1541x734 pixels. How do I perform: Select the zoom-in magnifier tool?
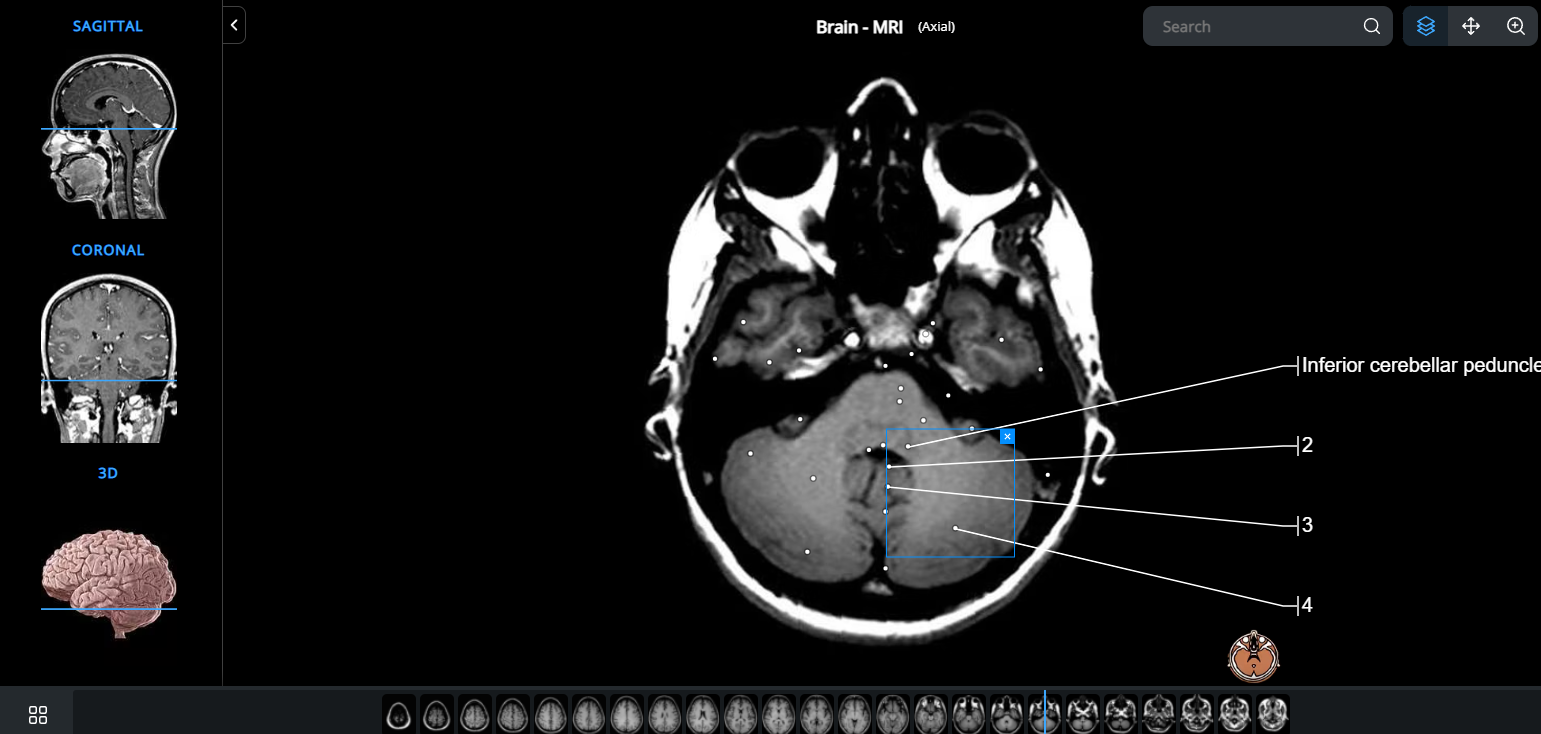pos(1515,26)
